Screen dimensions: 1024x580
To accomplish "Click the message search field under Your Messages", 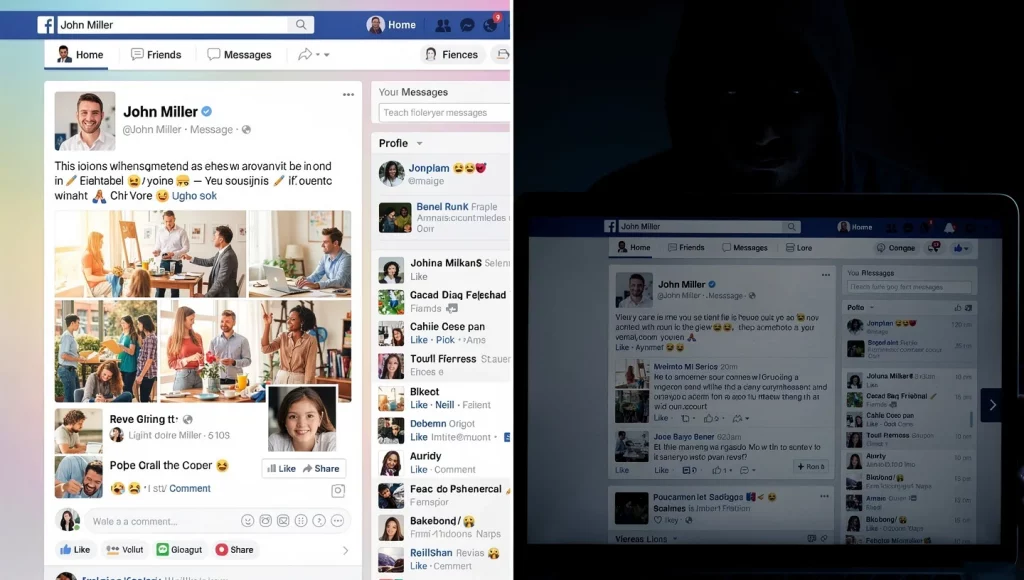I will [x=444, y=112].
